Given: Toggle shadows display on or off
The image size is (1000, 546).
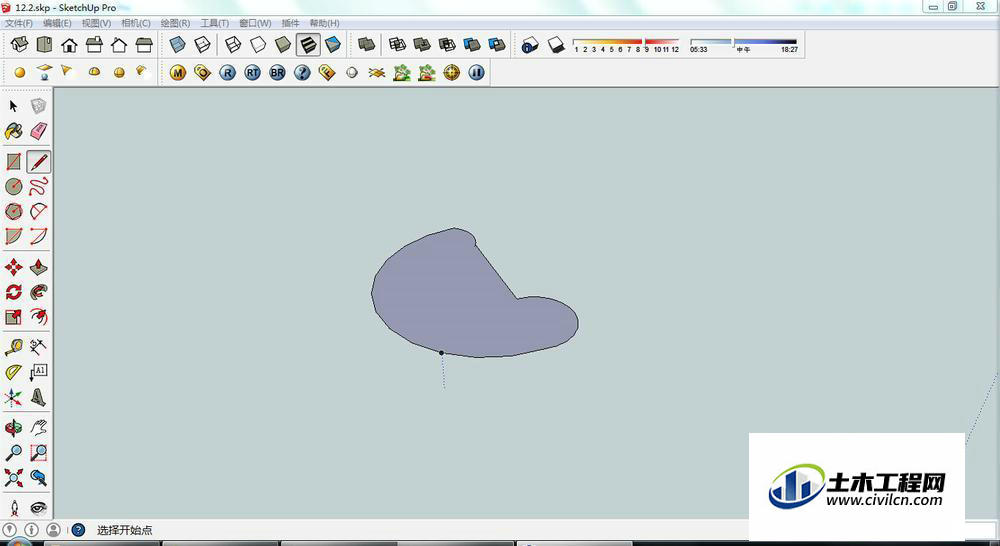Looking at the screenshot, I should (556, 45).
